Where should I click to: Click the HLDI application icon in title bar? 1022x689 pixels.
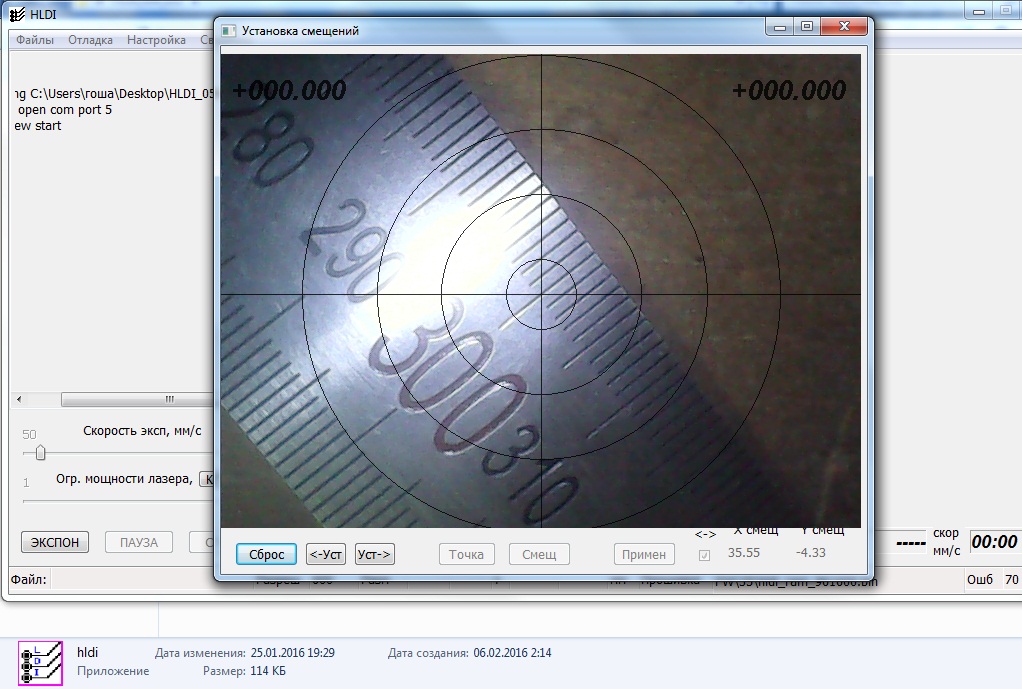tap(17, 13)
